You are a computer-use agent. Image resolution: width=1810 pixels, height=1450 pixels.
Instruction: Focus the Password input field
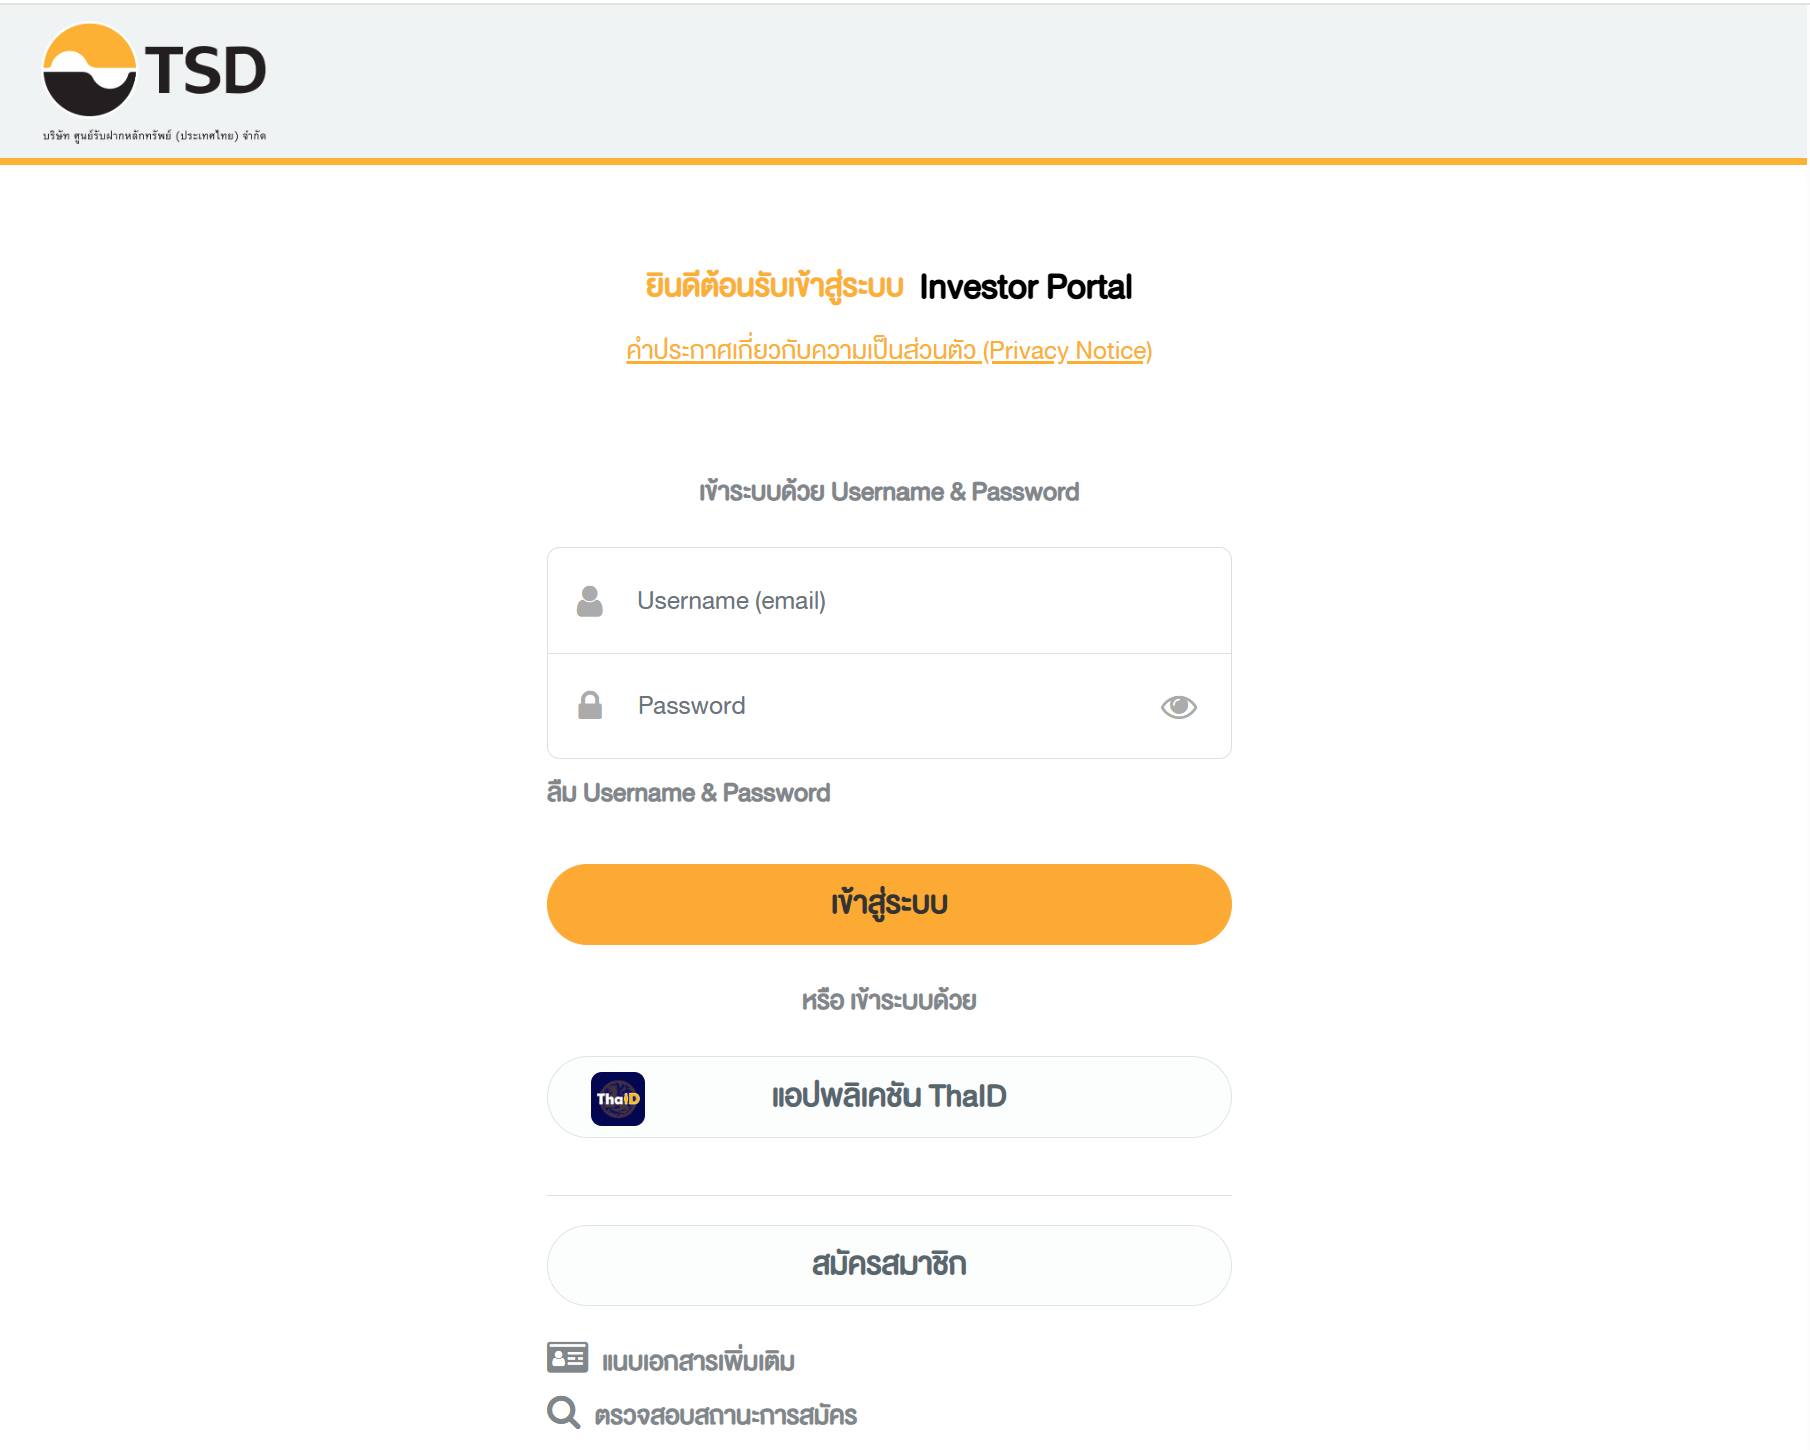click(x=889, y=706)
